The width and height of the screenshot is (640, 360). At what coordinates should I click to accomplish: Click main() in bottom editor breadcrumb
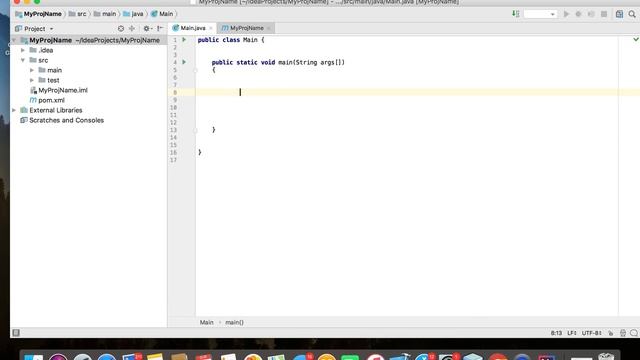pyautogui.click(x=234, y=322)
